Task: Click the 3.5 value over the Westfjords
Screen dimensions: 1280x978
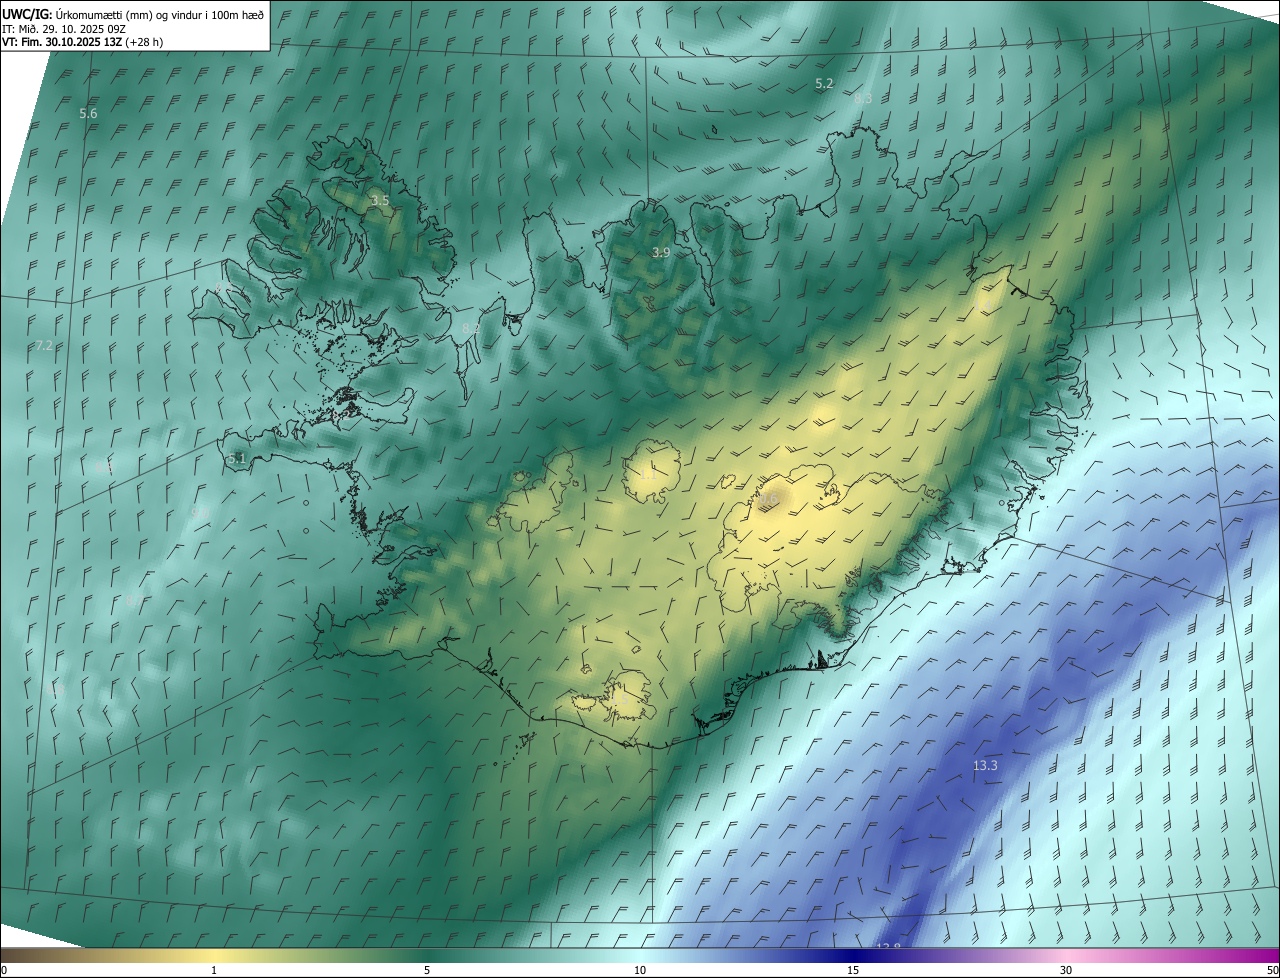Action: 380,201
